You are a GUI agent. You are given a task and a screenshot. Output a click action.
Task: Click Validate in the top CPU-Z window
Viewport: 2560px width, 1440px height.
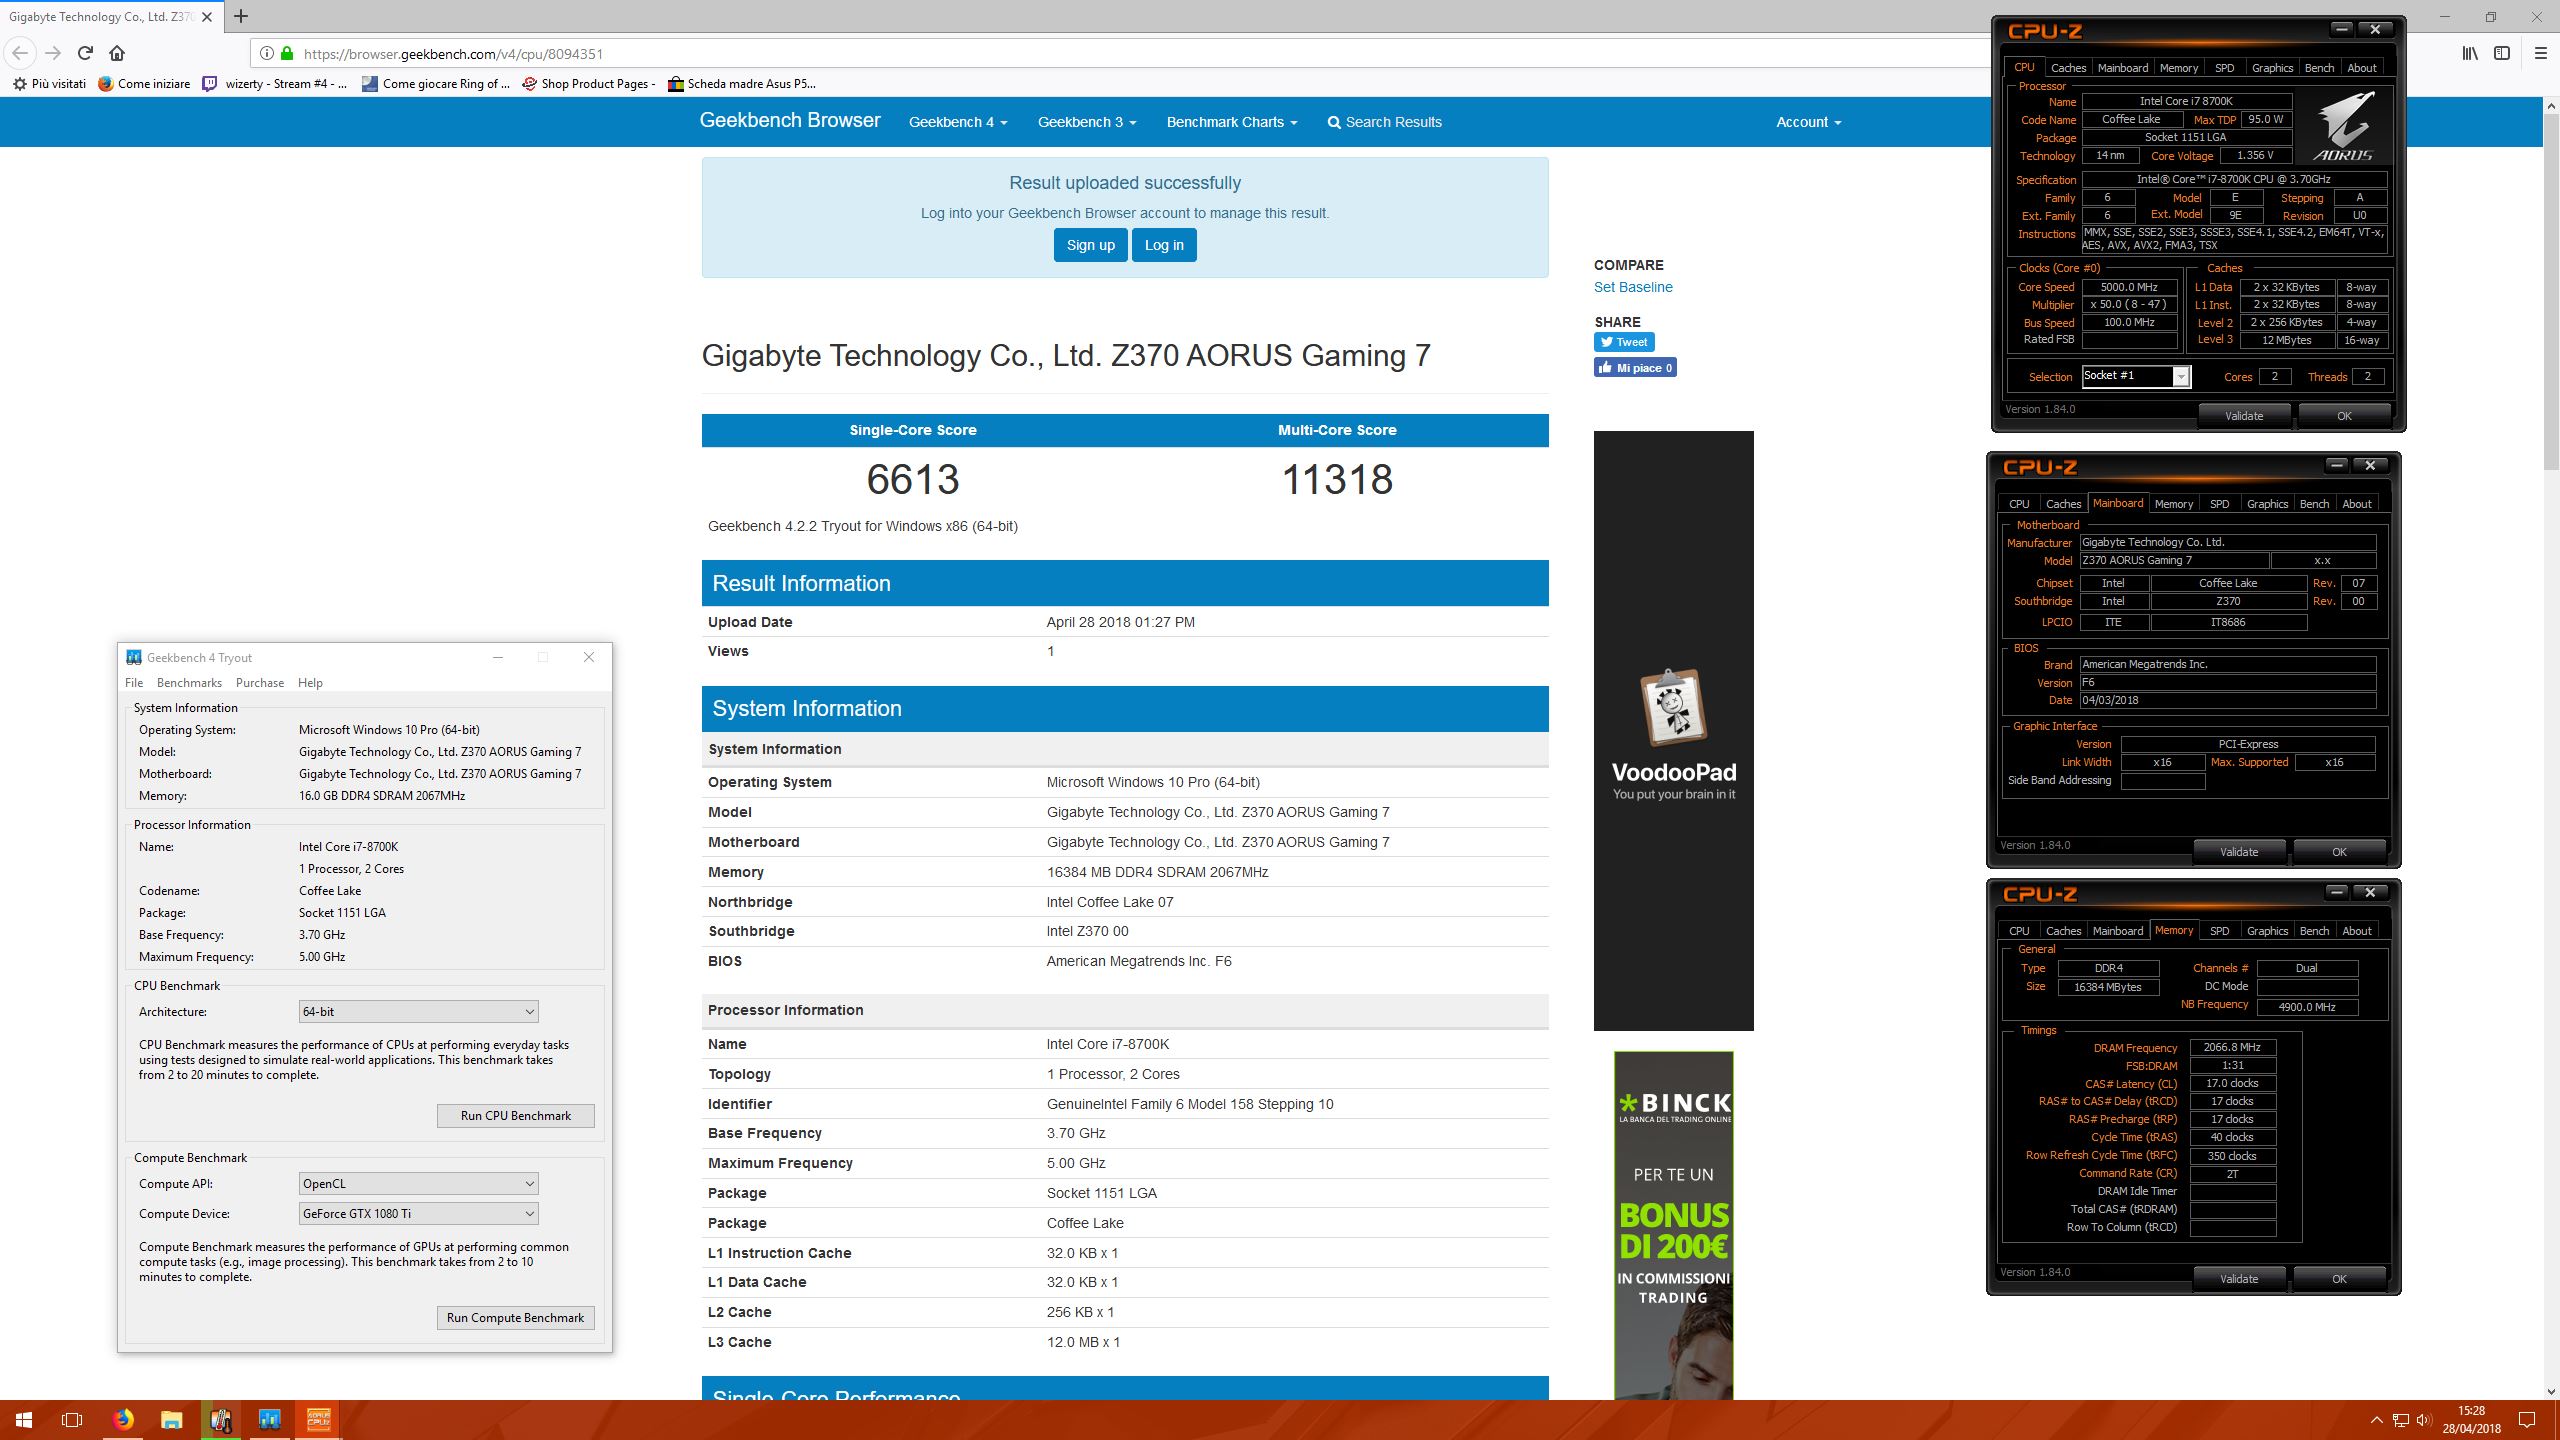(2244, 416)
